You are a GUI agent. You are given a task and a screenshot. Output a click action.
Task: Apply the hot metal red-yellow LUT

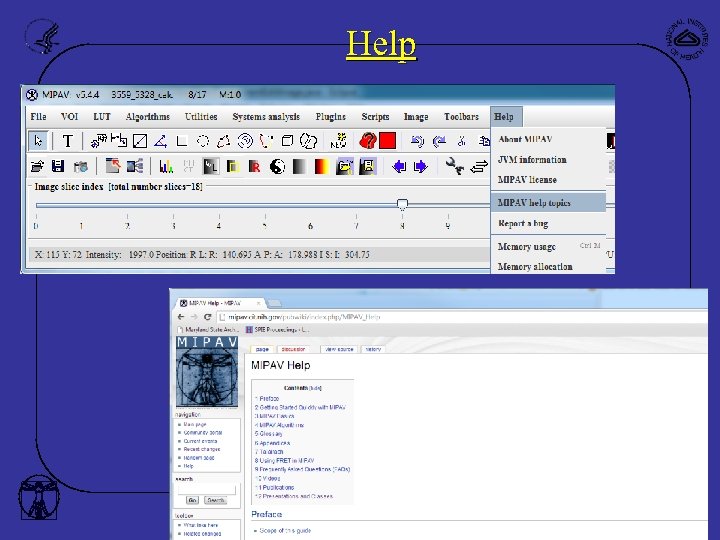tap(321, 166)
